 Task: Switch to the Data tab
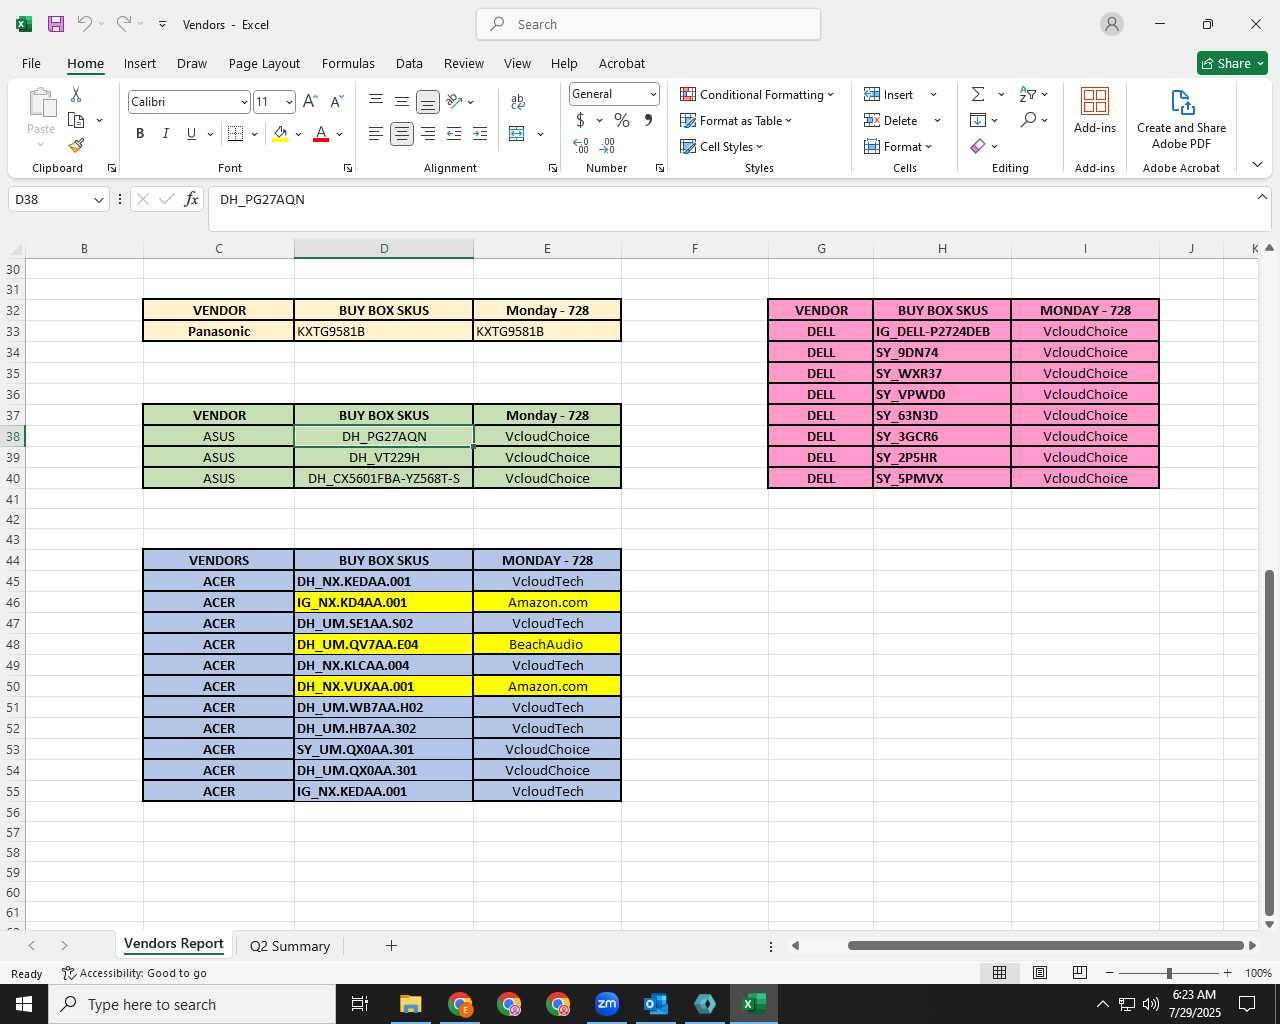[409, 63]
